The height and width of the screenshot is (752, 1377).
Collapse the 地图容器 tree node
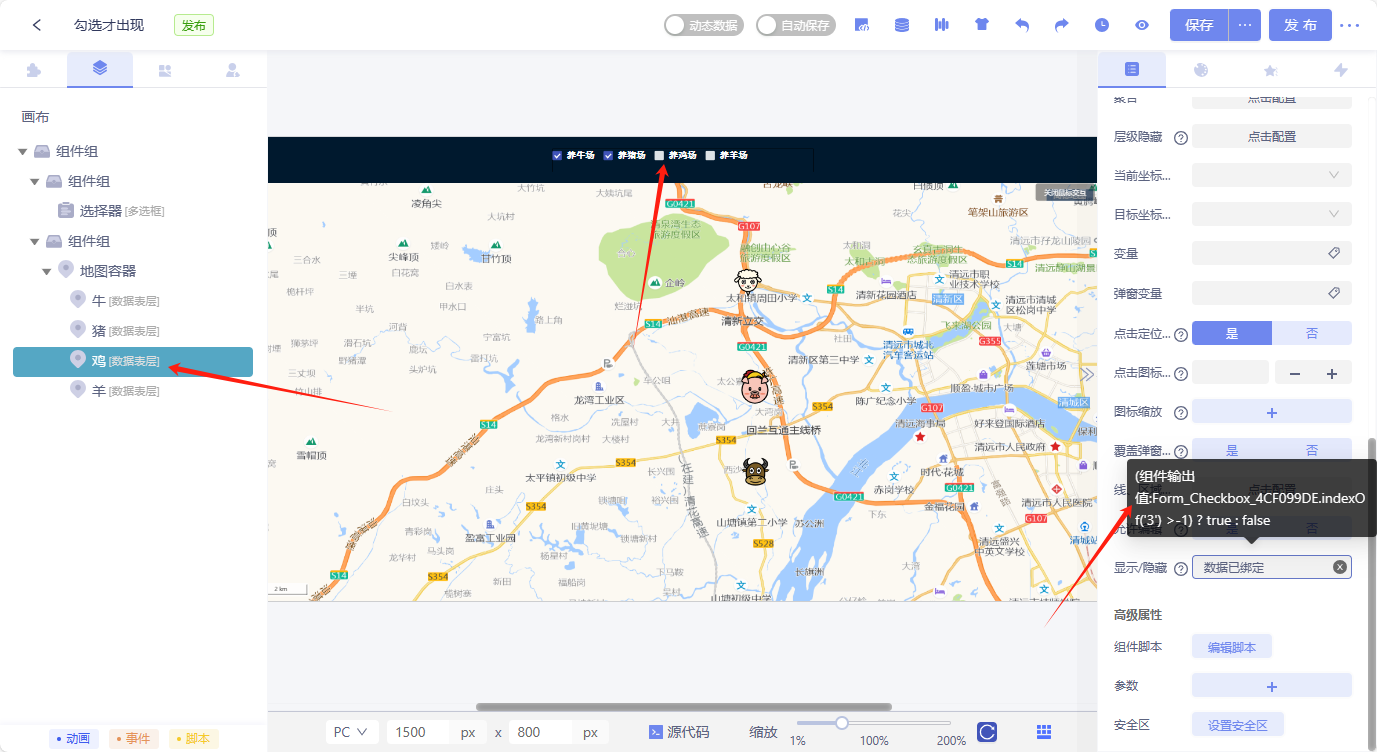click(x=46, y=272)
